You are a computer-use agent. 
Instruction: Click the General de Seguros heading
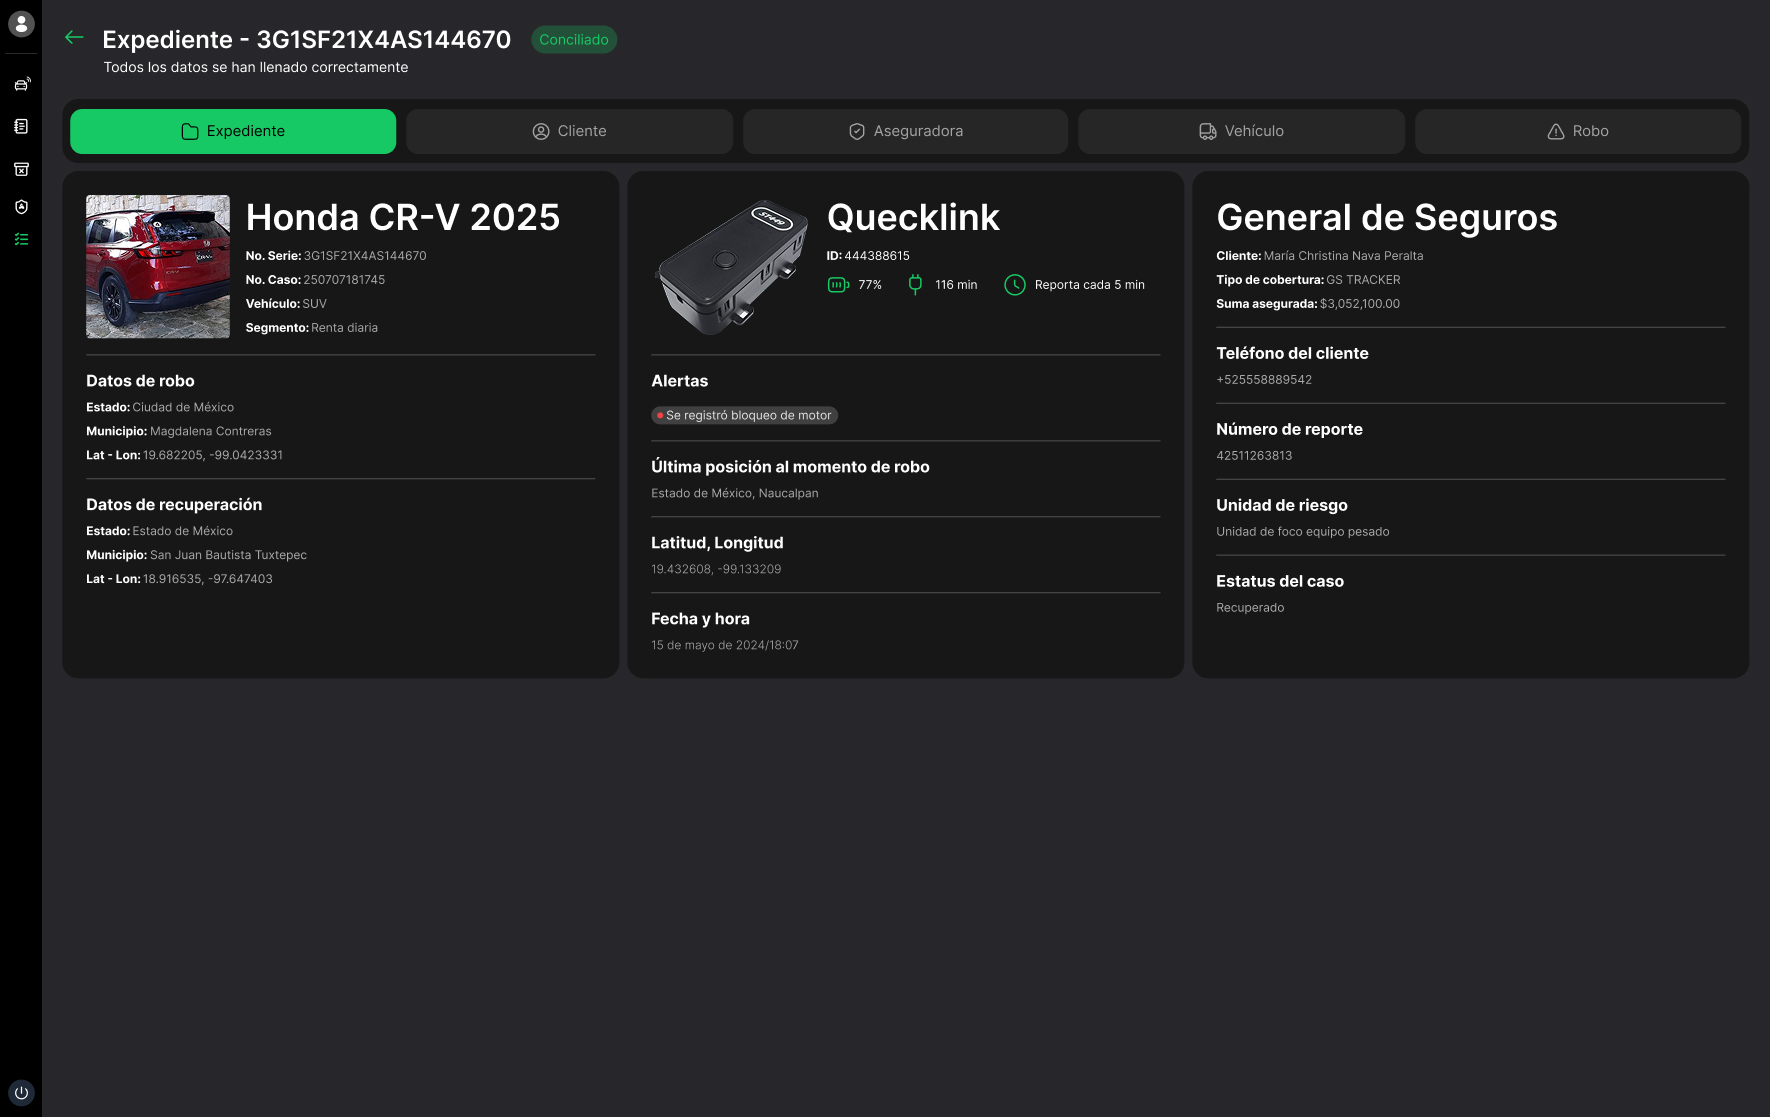click(x=1387, y=217)
